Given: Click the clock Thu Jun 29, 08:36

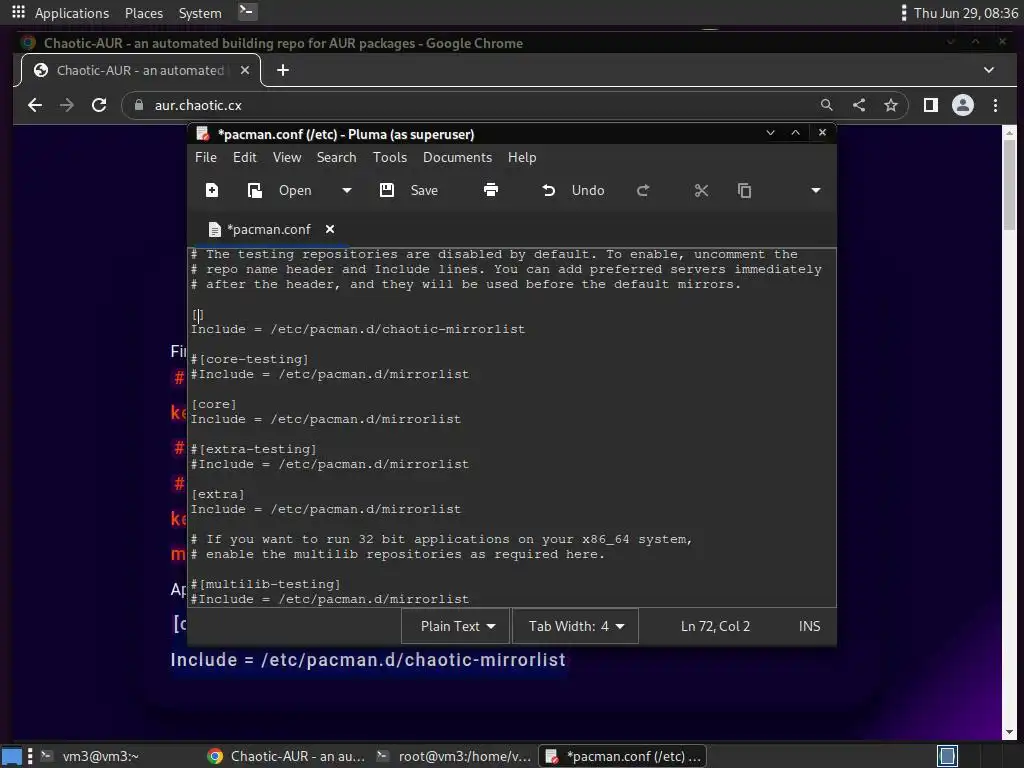Looking at the screenshot, I should 965,13.
